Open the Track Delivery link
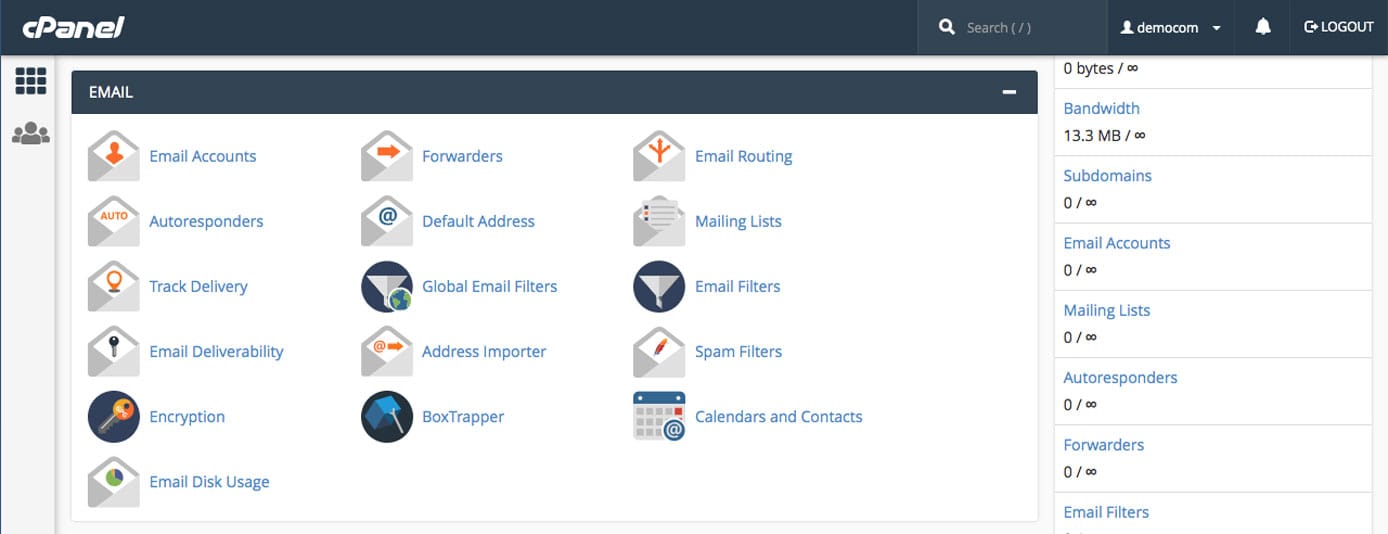1388x534 pixels. 198,286
